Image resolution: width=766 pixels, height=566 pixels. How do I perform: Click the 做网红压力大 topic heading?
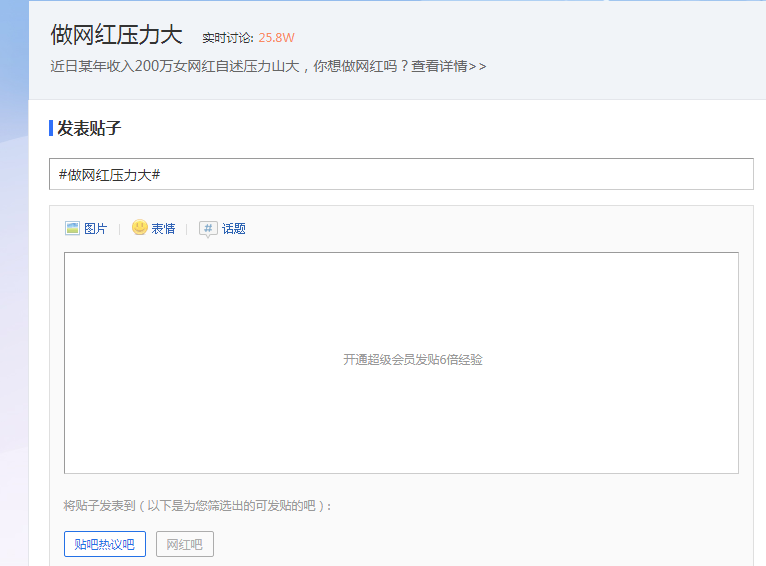click(x=116, y=35)
